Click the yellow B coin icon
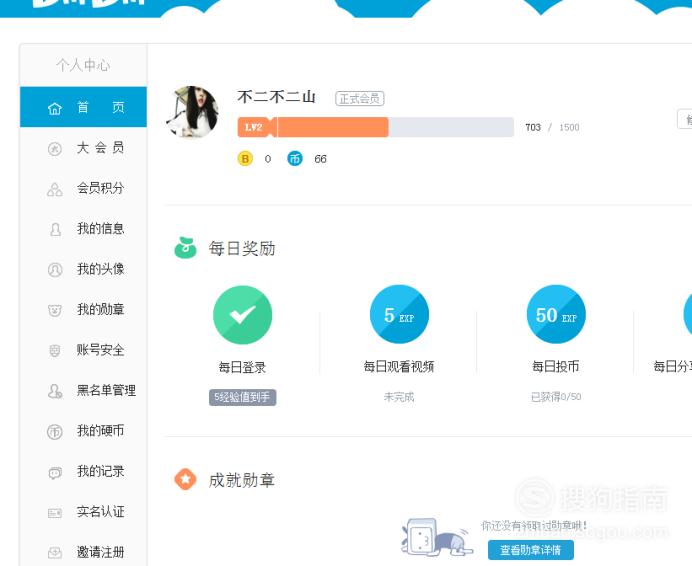692x566 pixels. (x=245, y=158)
